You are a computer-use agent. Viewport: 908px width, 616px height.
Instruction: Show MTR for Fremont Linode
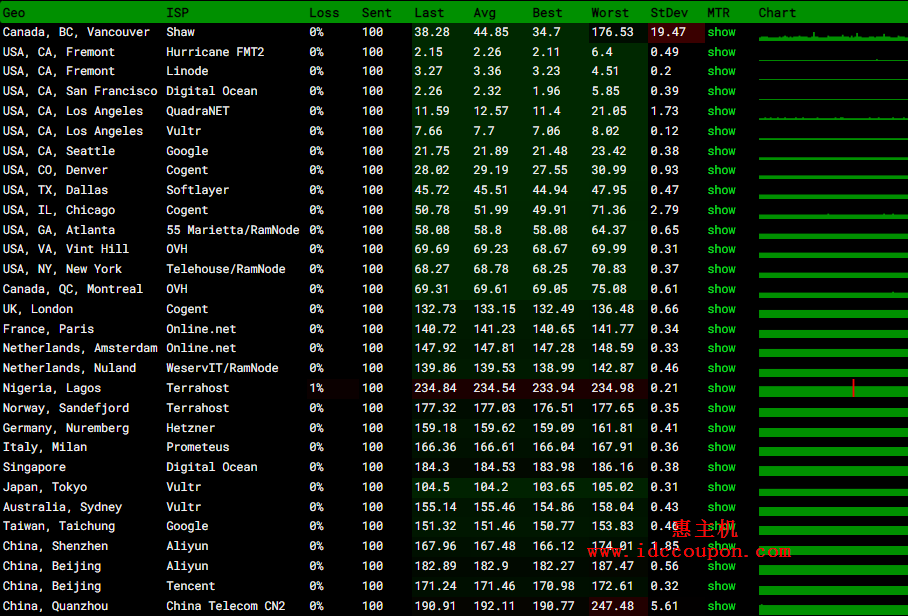point(722,71)
